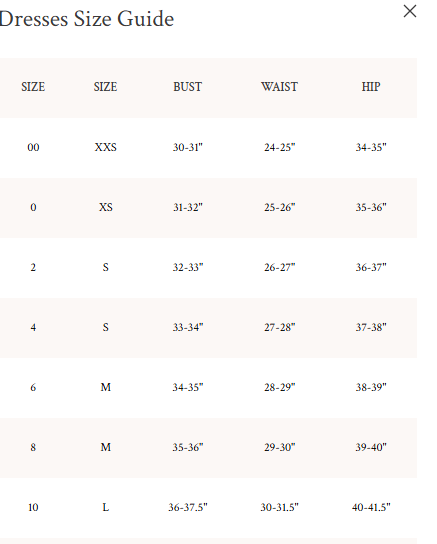This screenshot has width=437, height=544.
Task: Click the HIP column header
Action: pyautogui.click(x=371, y=87)
